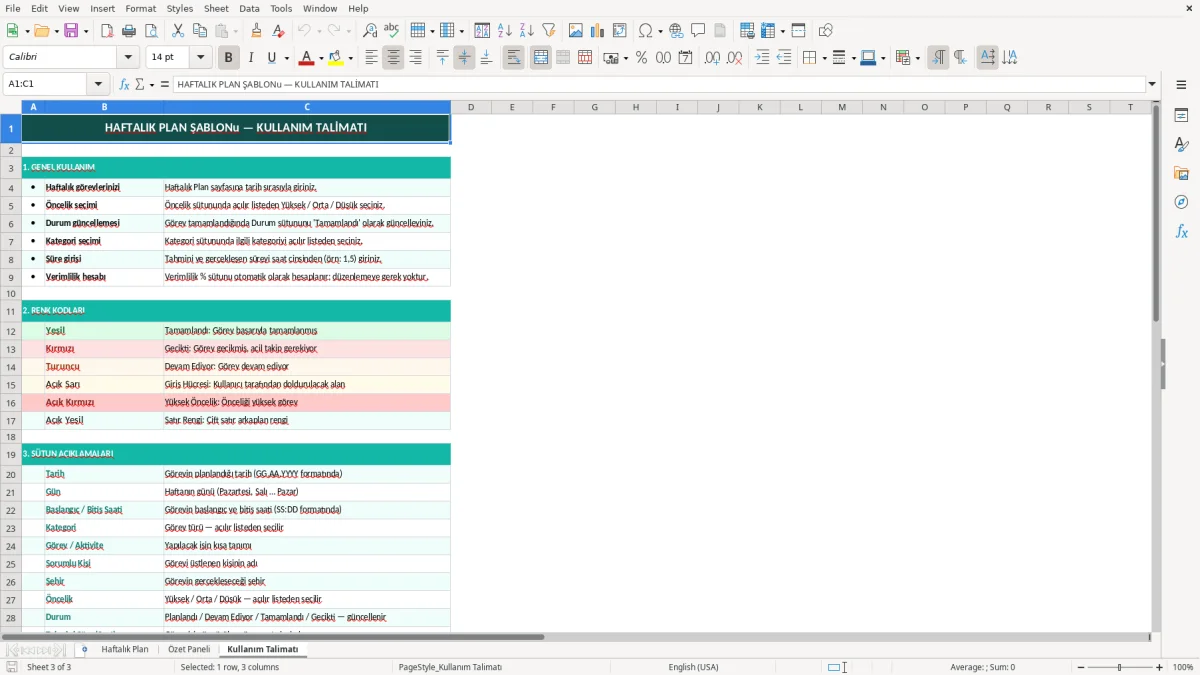Open the sidebar Gallery panel icon
Image resolution: width=1200 pixels, height=675 pixels.
(1181, 173)
